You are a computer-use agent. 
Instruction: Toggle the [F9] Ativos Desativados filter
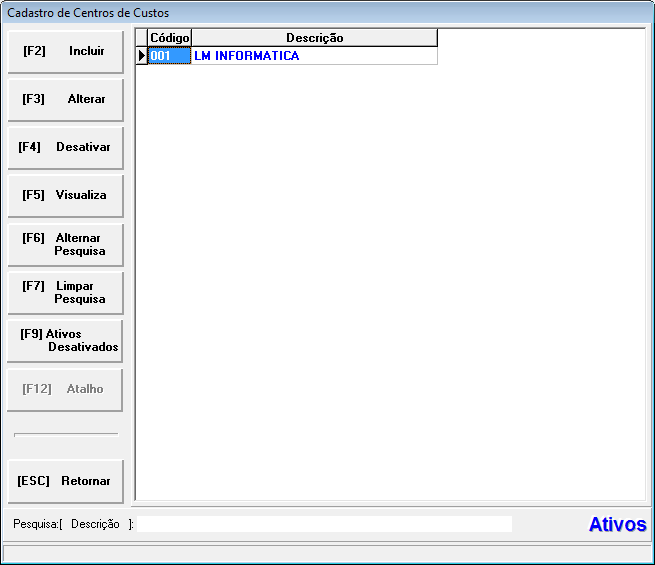click(65, 340)
